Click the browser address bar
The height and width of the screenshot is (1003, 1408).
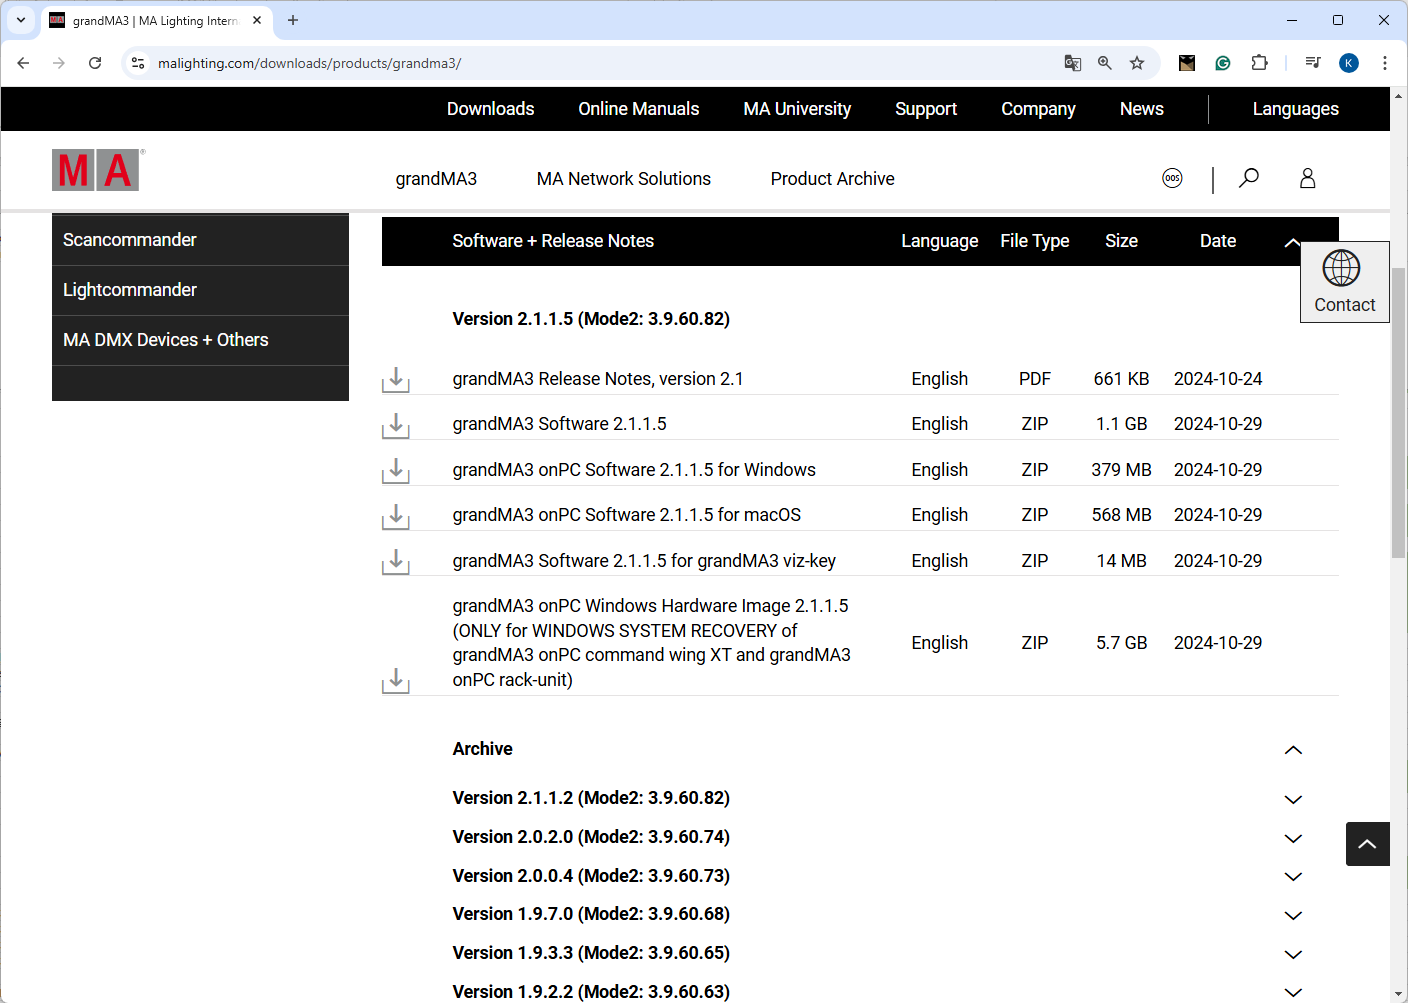[x=600, y=63]
